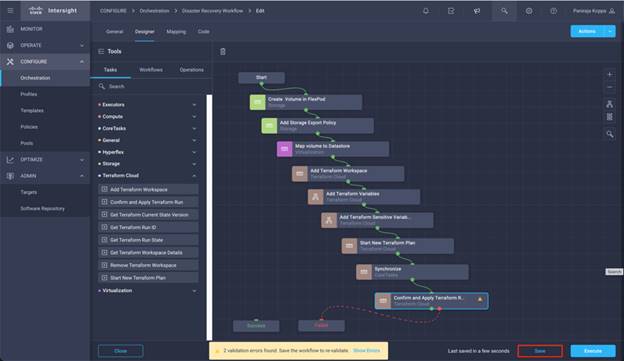624x361 pixels.
Task: Open the user profile account menu
Action: [x=594, y=11]
